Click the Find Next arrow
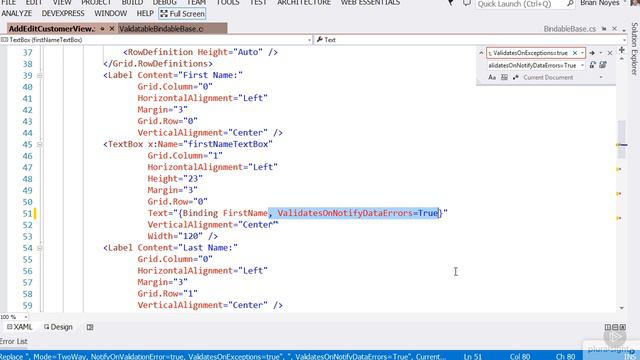 (x=592, y=53)
